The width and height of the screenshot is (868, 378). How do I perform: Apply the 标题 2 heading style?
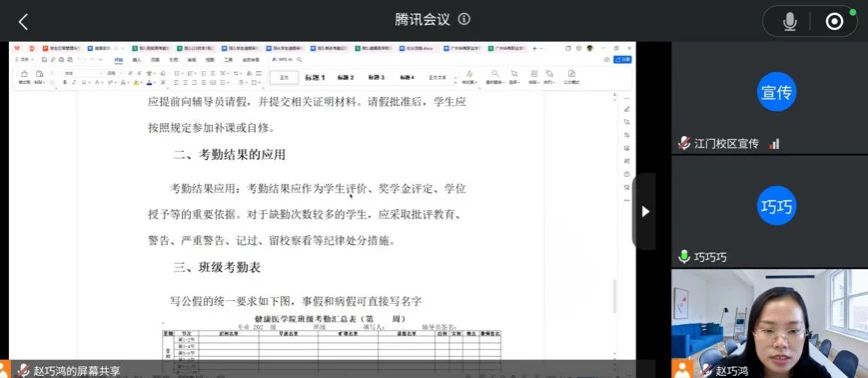coord(345,77)
